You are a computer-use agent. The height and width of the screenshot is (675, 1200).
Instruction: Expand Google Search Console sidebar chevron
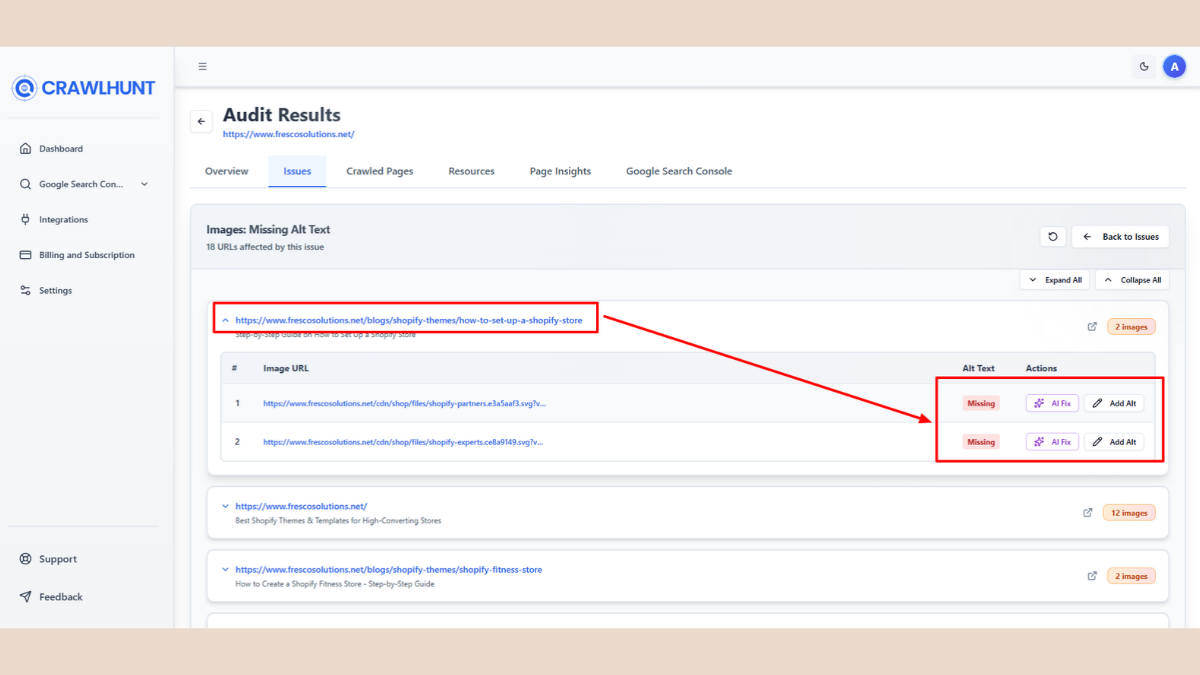pos(144,184)
